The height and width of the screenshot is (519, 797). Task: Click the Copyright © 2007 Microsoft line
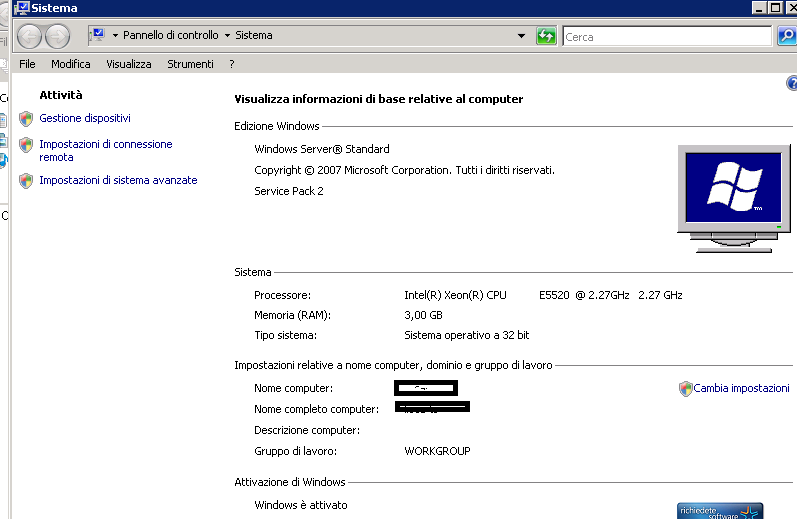pos(404,170)
